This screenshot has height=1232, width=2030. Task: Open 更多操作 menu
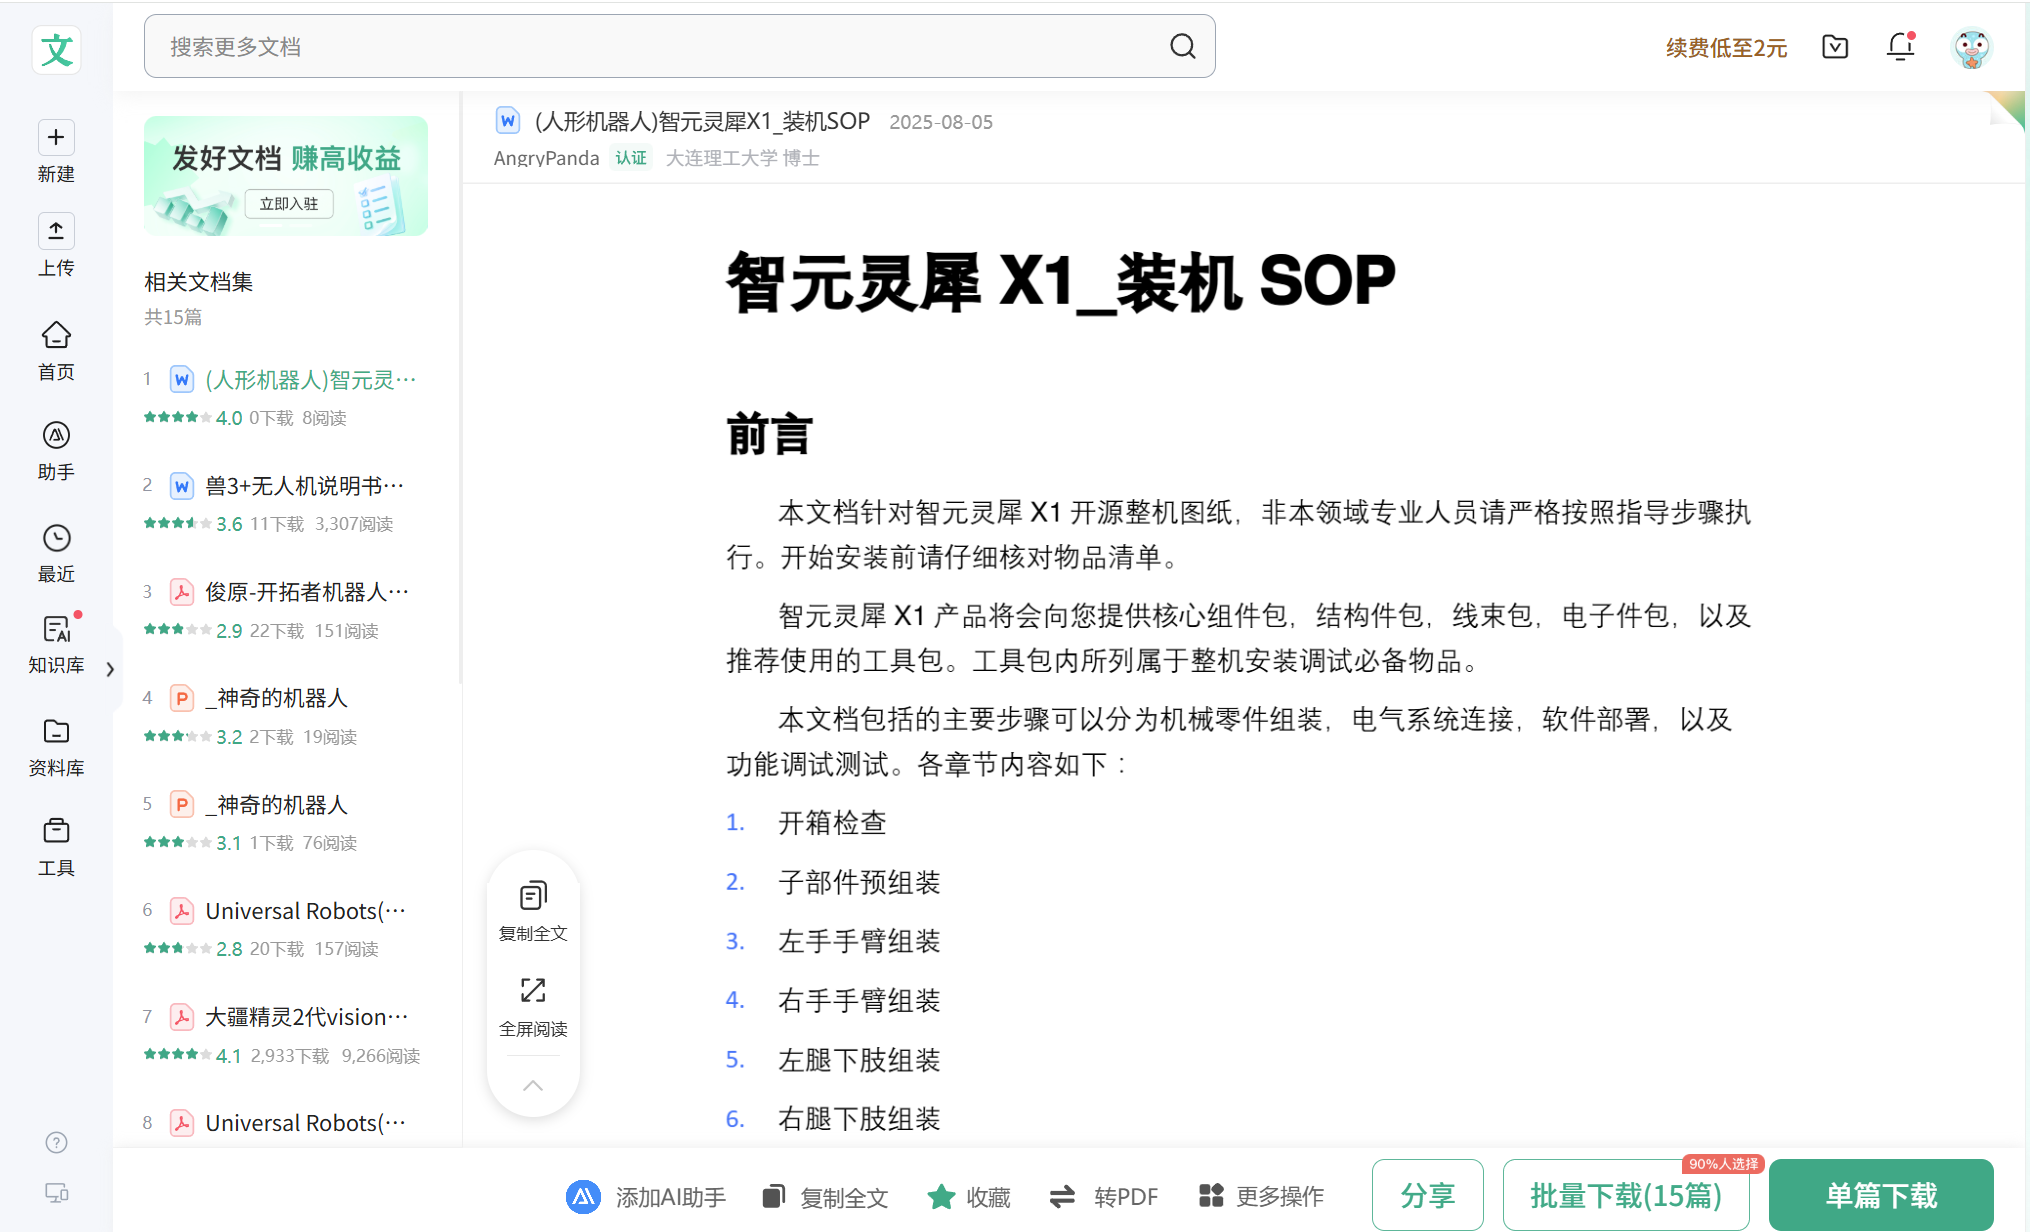pyautogui.click(x=1260, y=1197)
